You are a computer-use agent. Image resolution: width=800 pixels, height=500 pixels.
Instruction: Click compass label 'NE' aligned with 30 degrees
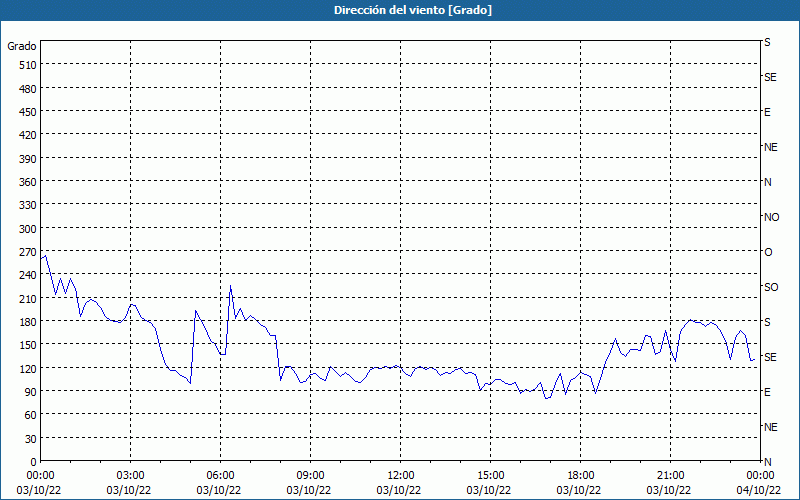click(x=771, y=427)
